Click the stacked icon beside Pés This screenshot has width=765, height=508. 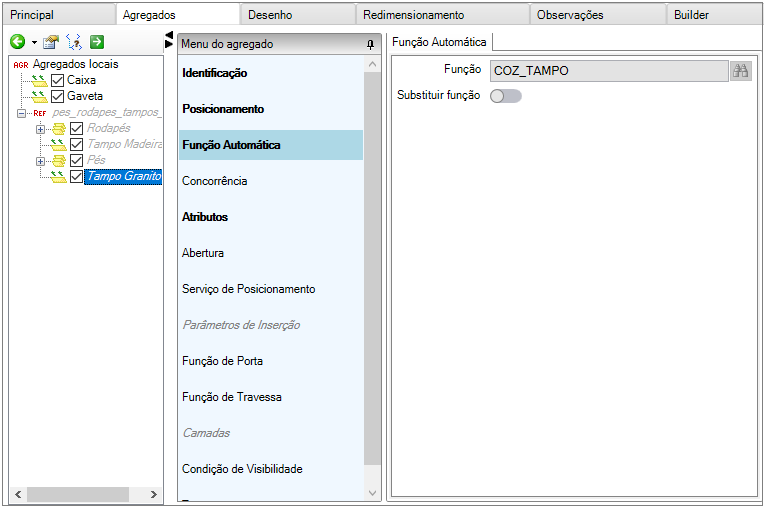coord(59,160)
